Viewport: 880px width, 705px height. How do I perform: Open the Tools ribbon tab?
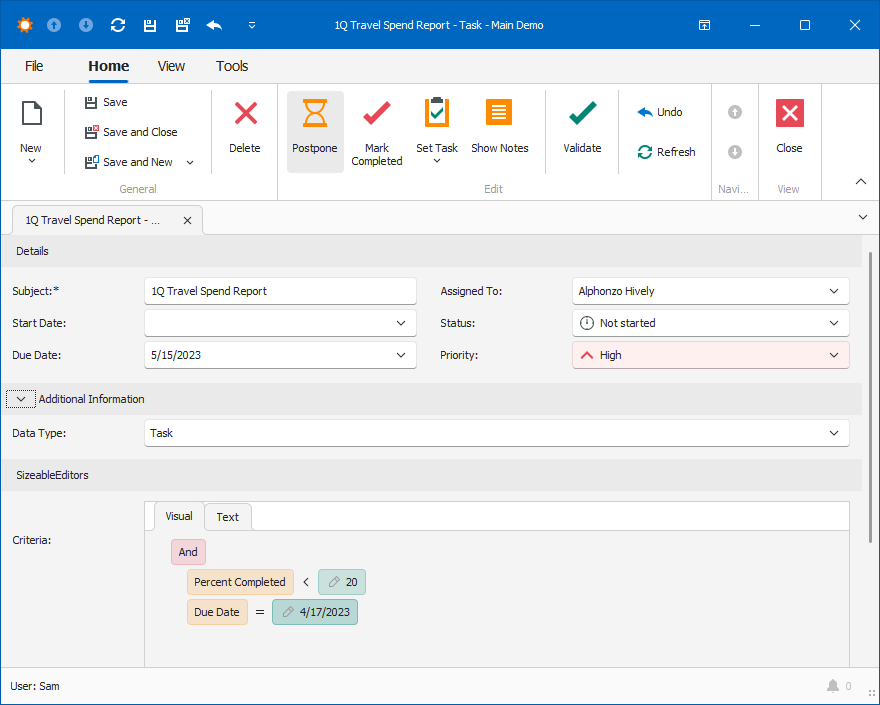231,66
